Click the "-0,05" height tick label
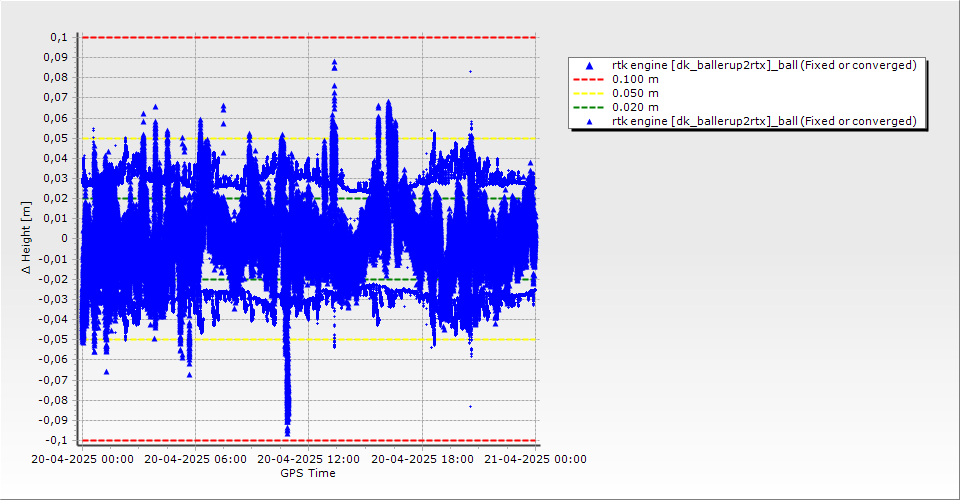Viewport: 960px width, 500px height. (54, 340)
